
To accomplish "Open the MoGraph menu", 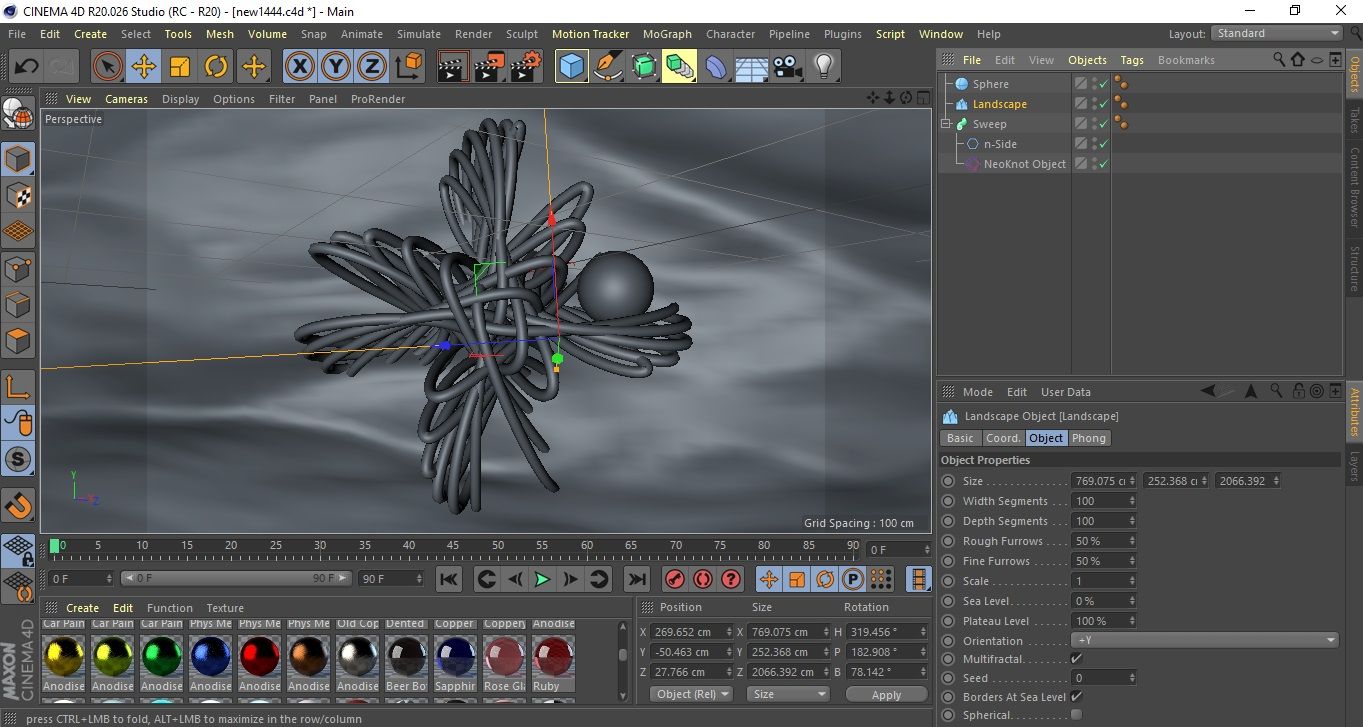I will [667, 34].
